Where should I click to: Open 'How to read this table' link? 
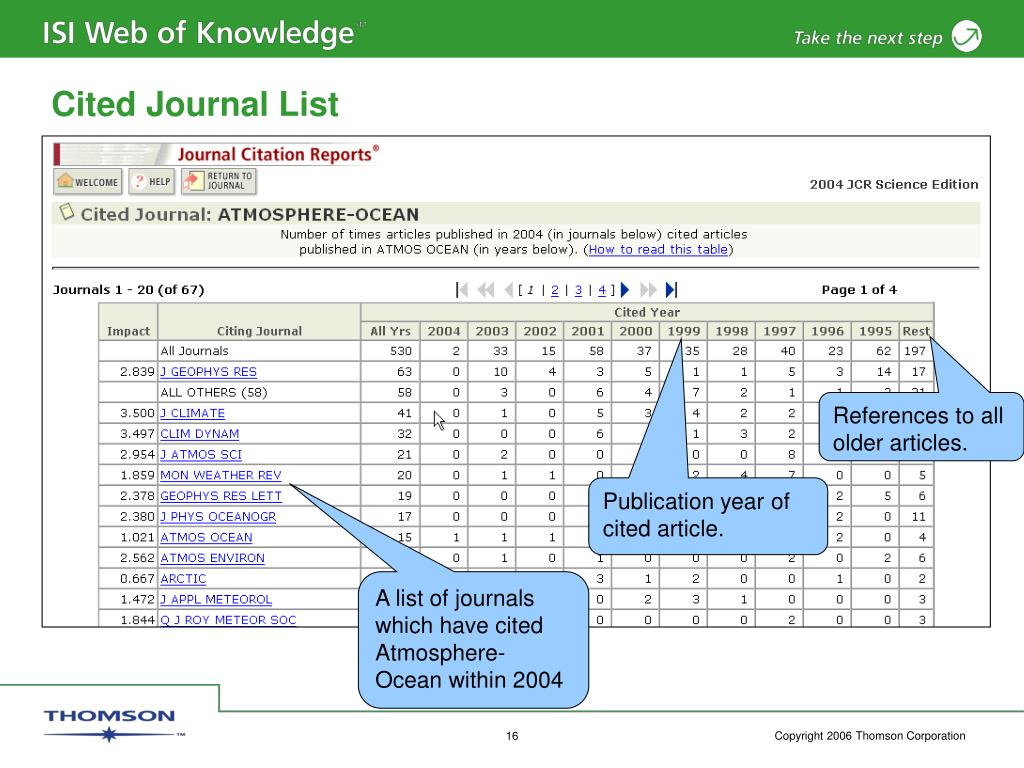tap(658, 249)
